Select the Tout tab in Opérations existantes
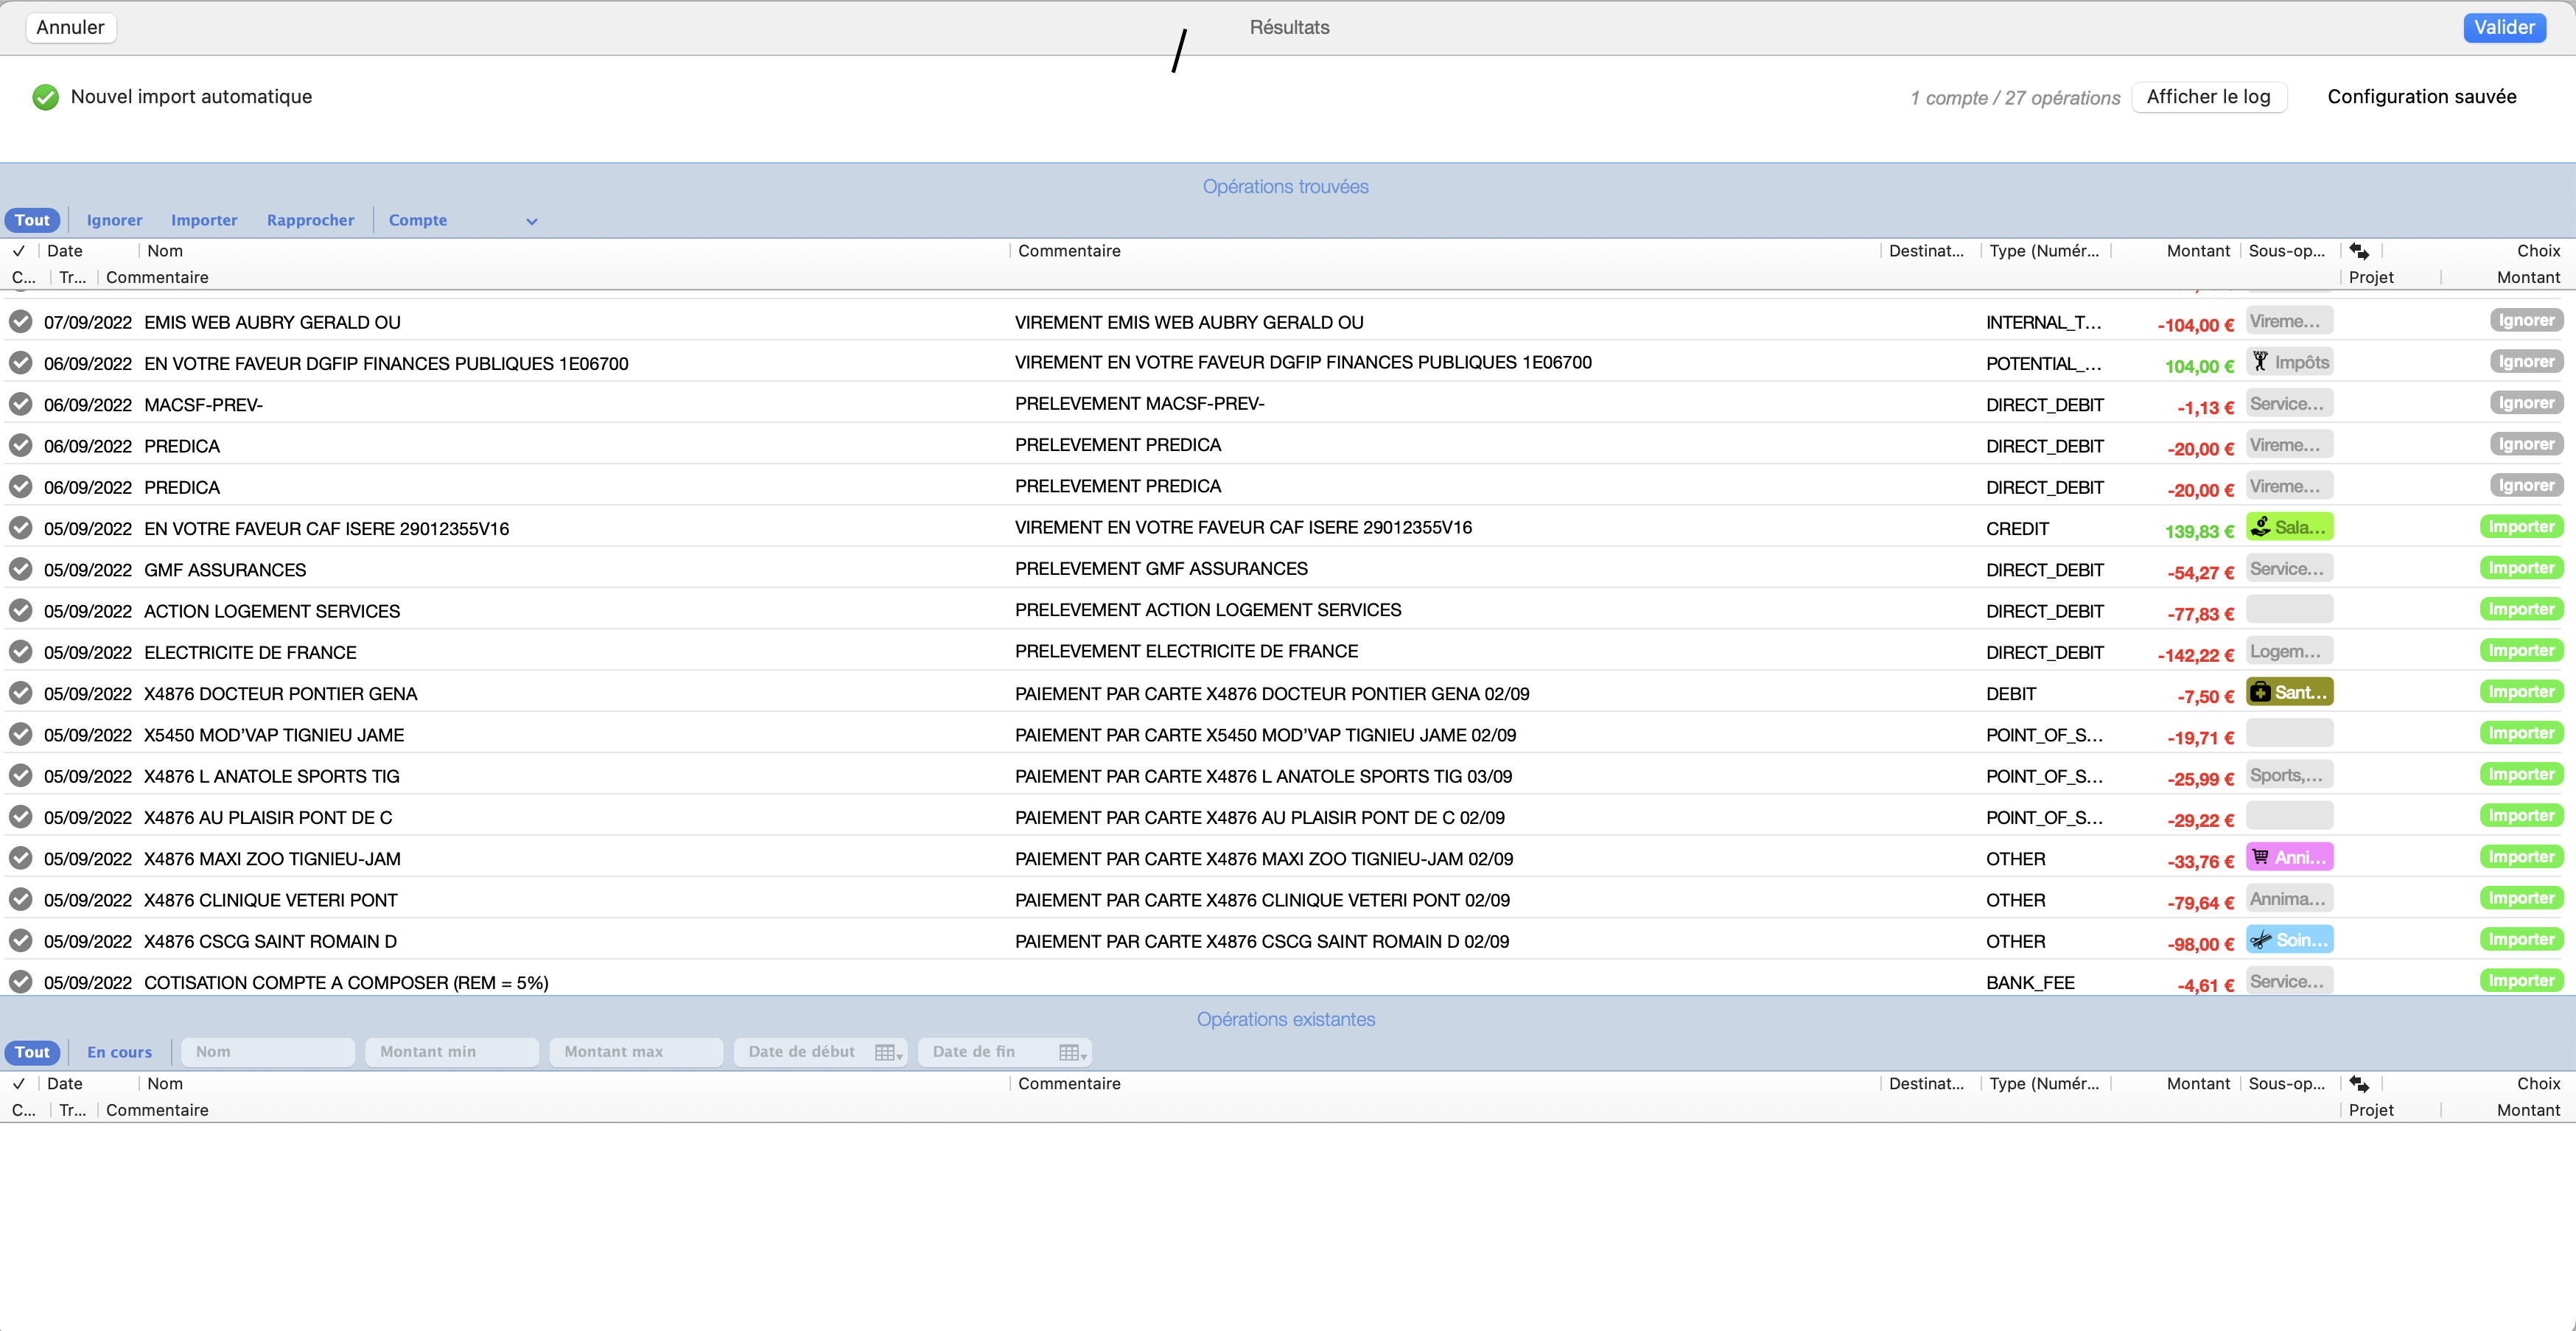Screen dimensions: 2576x1331 [x=32, y=1049]
